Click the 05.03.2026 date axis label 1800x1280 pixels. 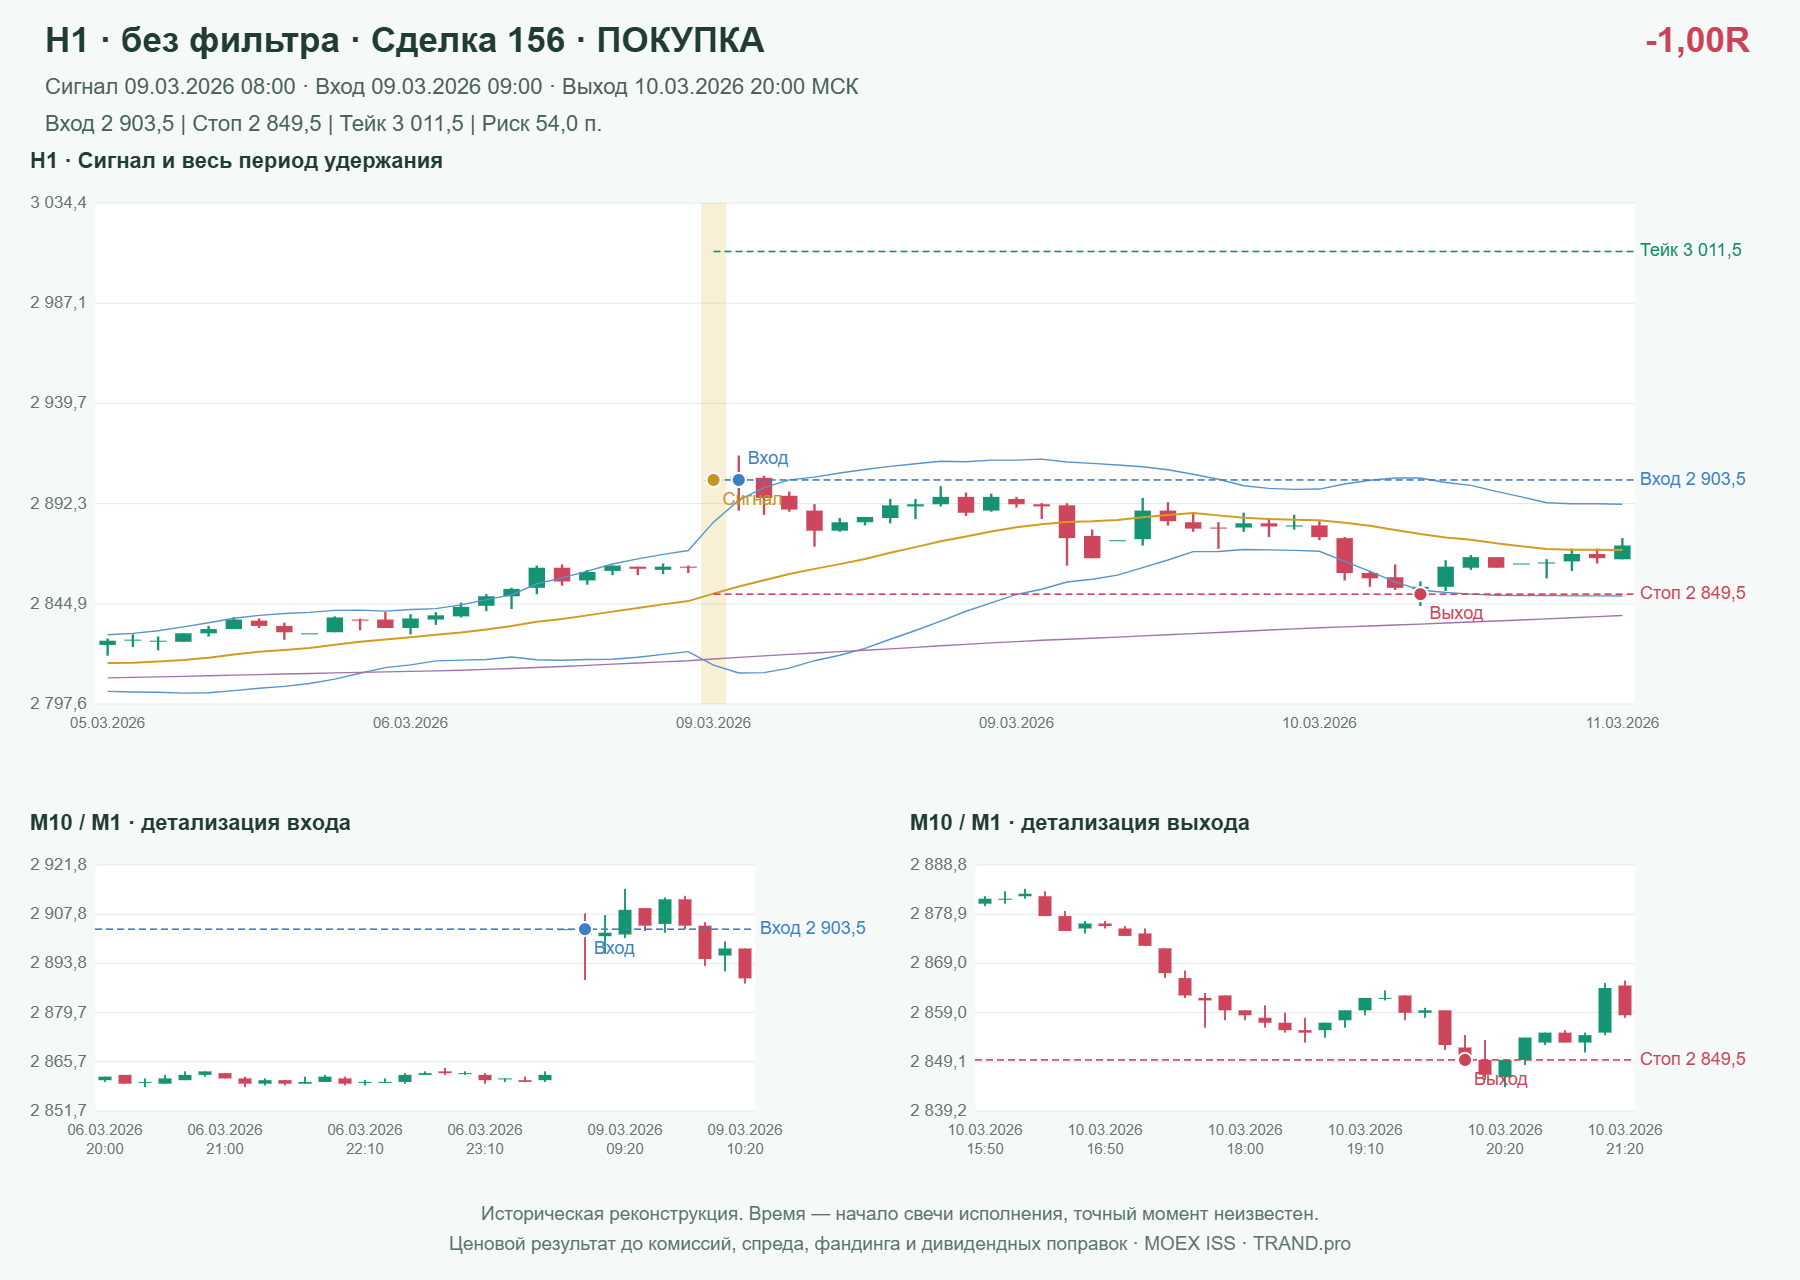(107, 723)
